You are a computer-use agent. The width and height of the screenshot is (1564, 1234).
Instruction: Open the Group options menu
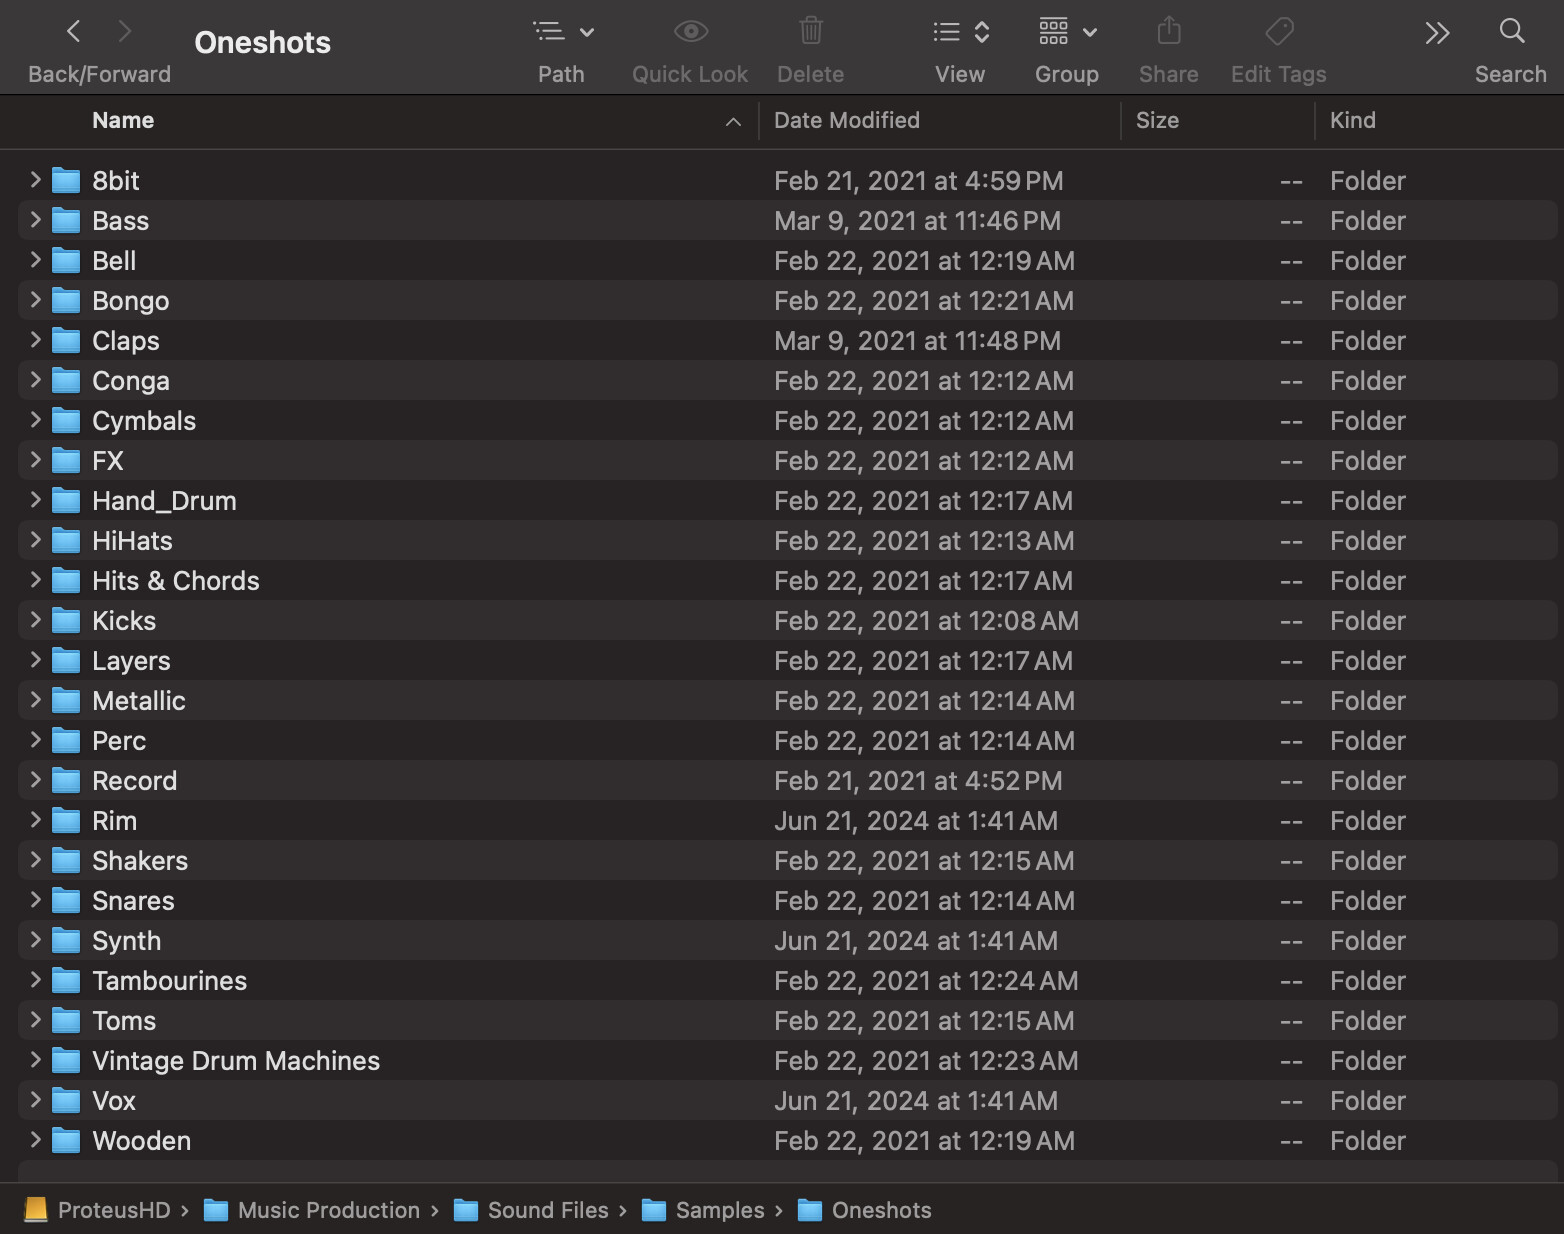click(1067, 32)
